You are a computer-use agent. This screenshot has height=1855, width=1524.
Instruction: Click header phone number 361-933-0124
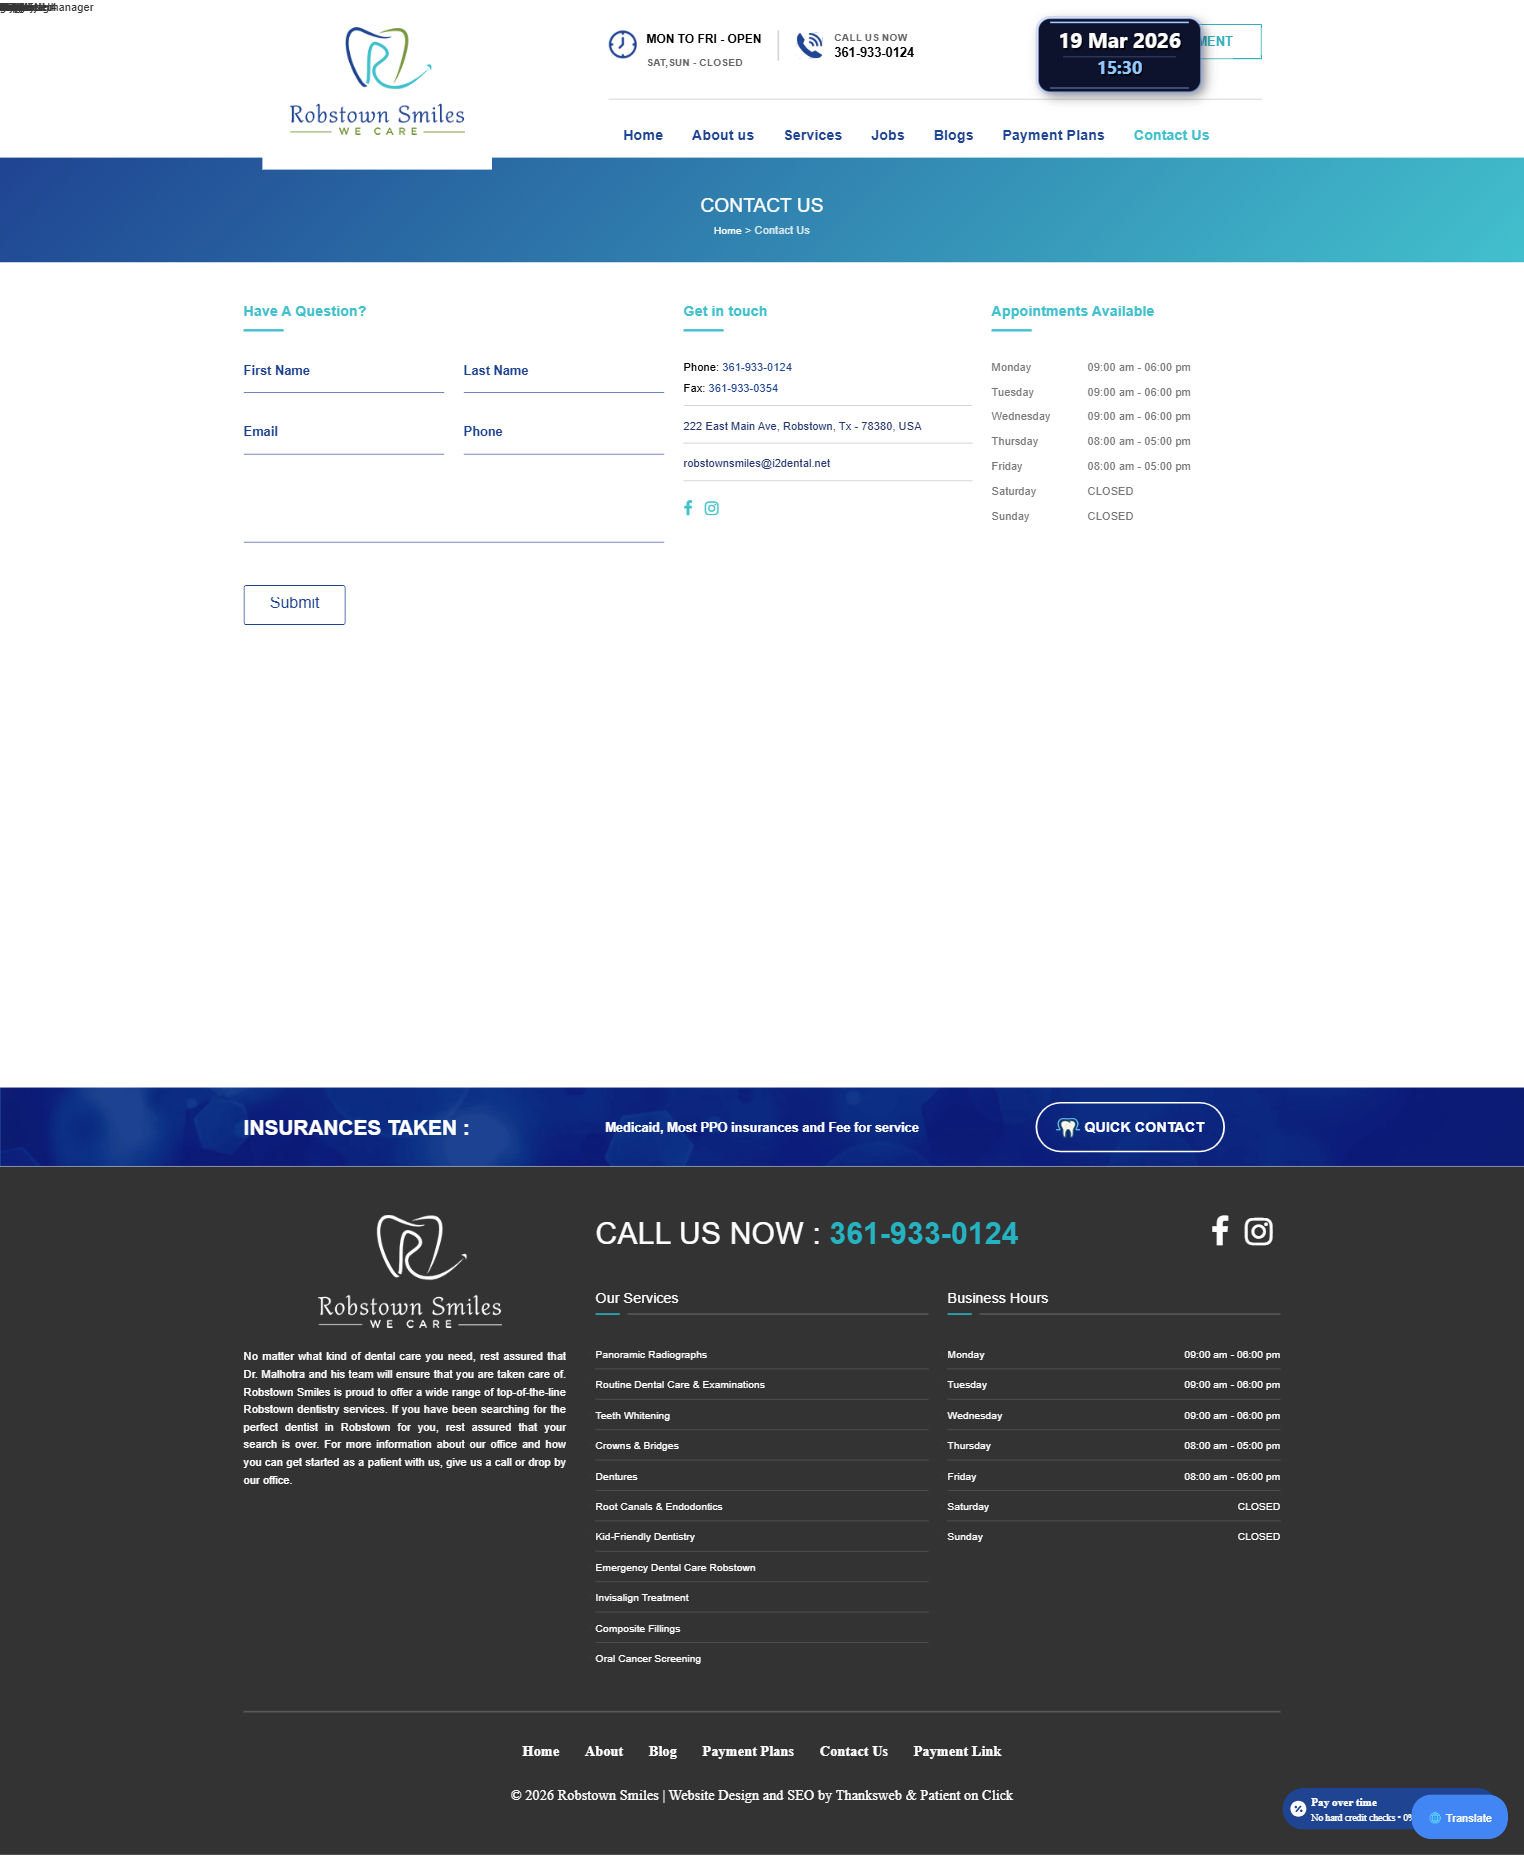tap(875, 53)
